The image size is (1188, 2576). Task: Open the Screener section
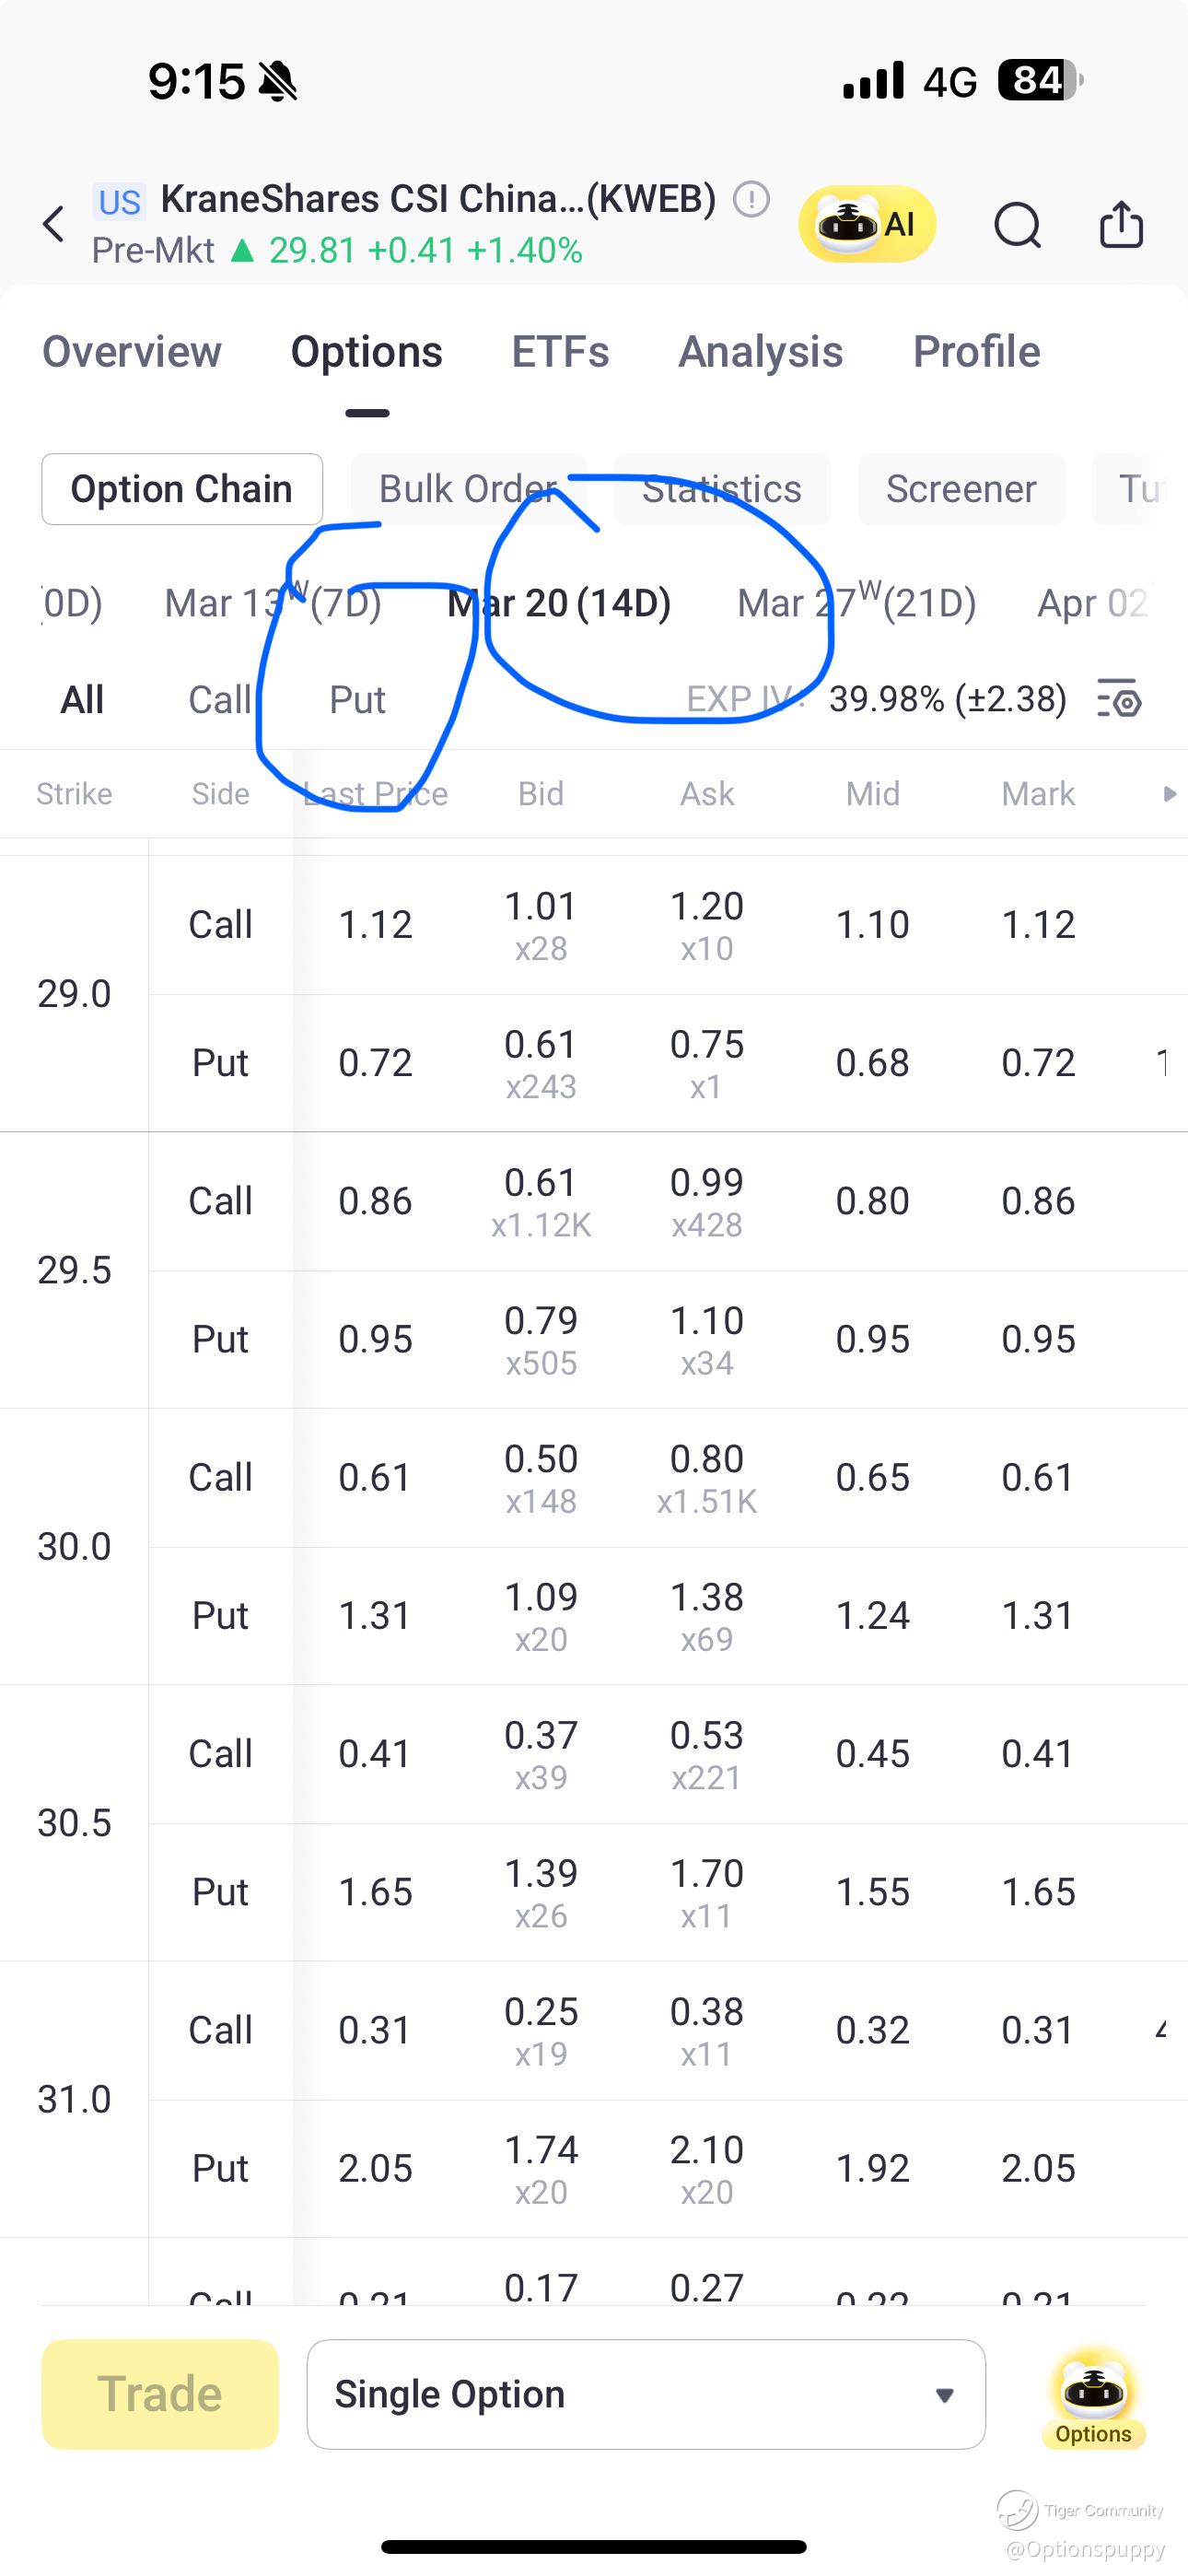[960, 489]
